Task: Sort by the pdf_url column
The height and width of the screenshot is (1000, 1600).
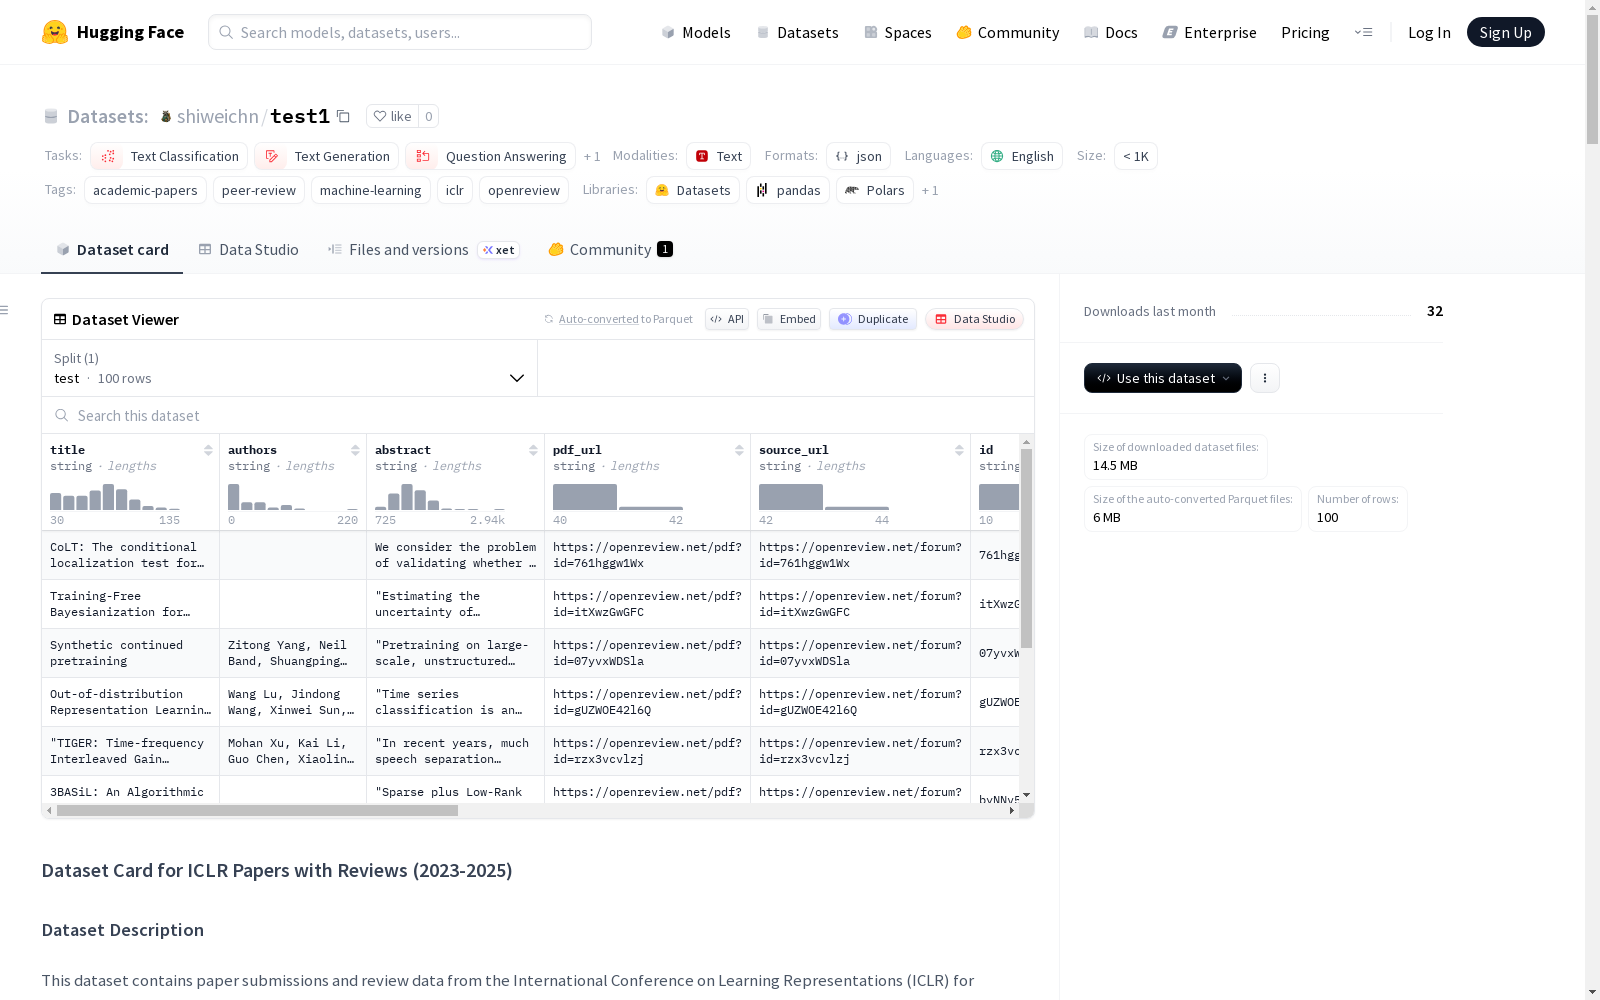Action: coord(739,450)
